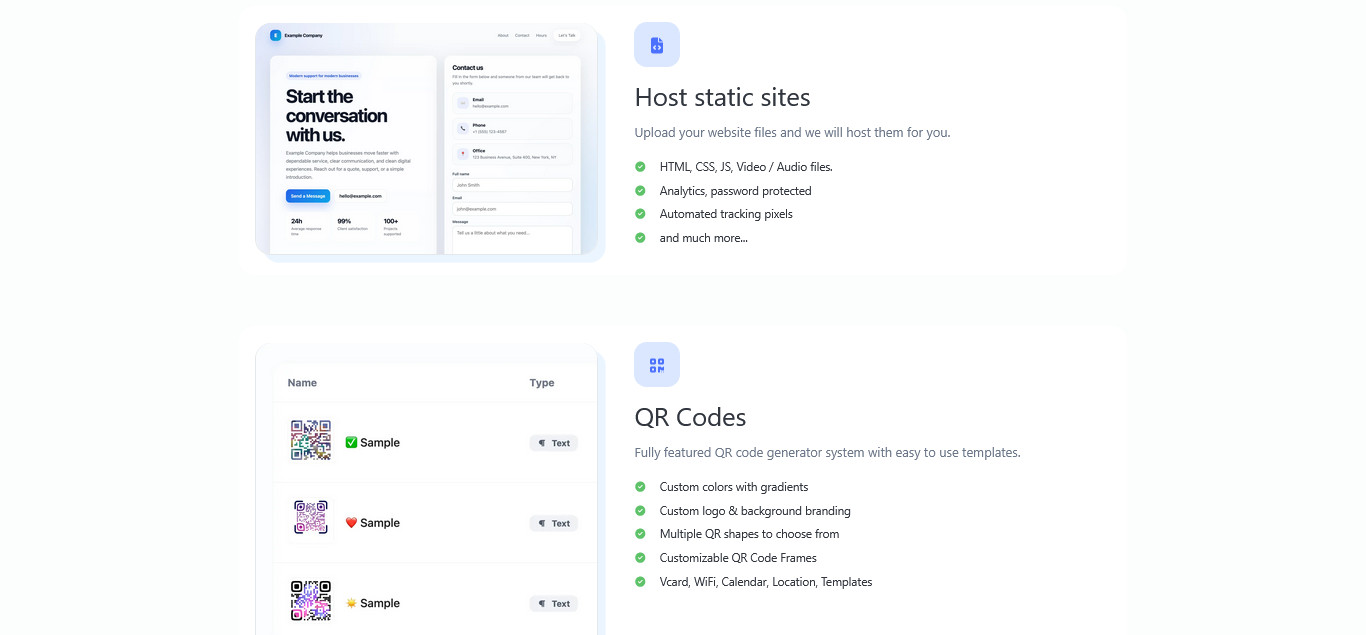Click the check icon beside and much more
1366x635 pixels.
[x=640, y=238]
